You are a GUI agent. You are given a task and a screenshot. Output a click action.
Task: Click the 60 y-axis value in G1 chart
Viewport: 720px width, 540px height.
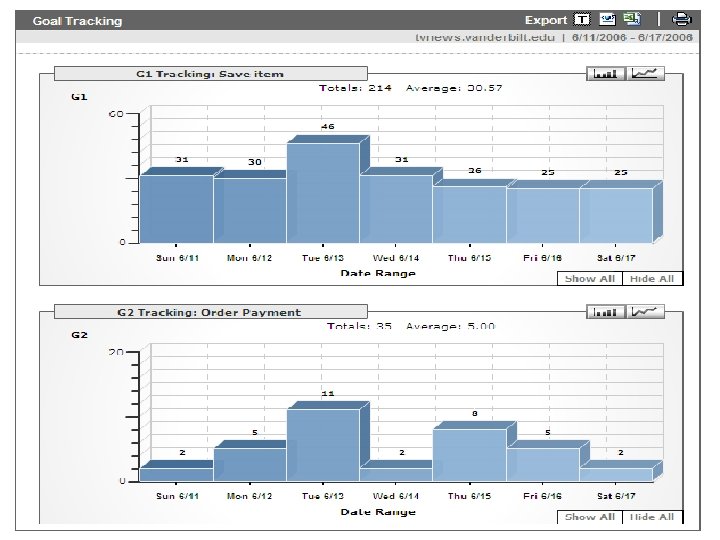[x=116, y=114]
